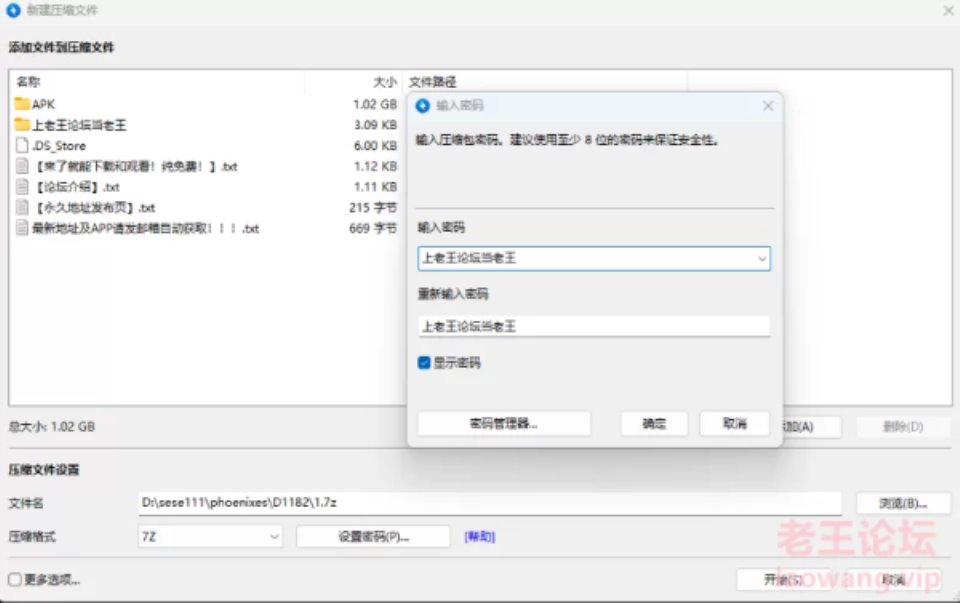Viewport: 960px width, 603px height.
Task: Sort by the 文件路径 column header
Action: click(432, 81)
